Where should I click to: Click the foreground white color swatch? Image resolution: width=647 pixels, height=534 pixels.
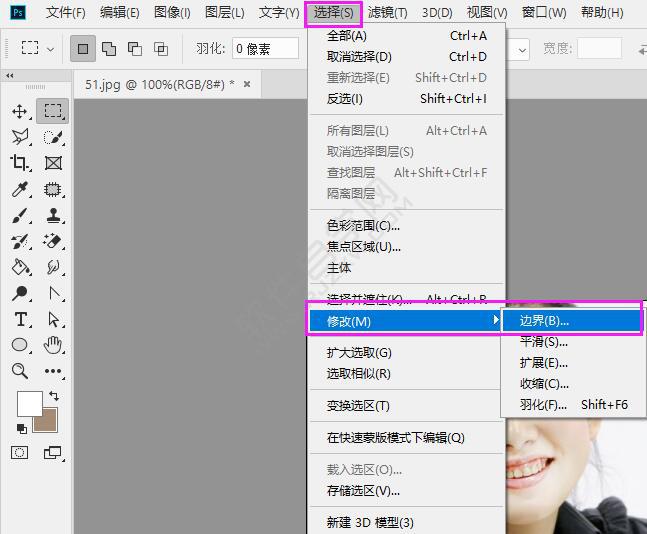pyautogui.click(x=29, y=403)
